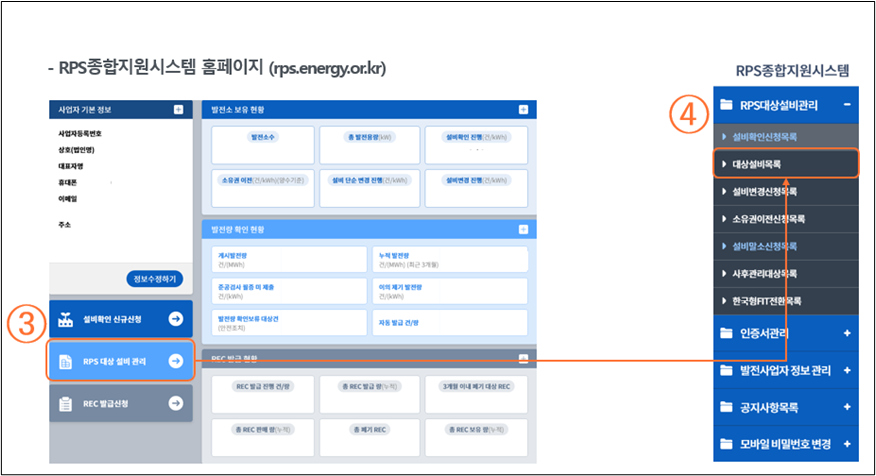
Task: Click the 이의 제기 발전량 cell
Action: coord(450,291)
